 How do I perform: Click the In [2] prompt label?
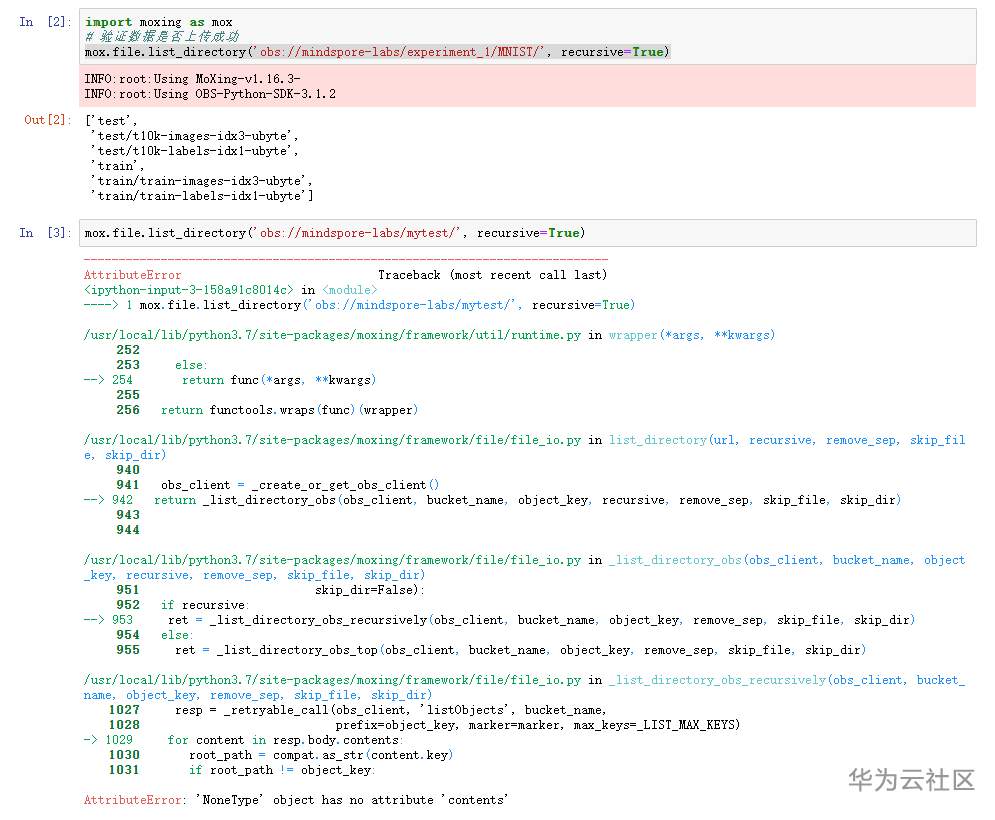coord(44,22)
